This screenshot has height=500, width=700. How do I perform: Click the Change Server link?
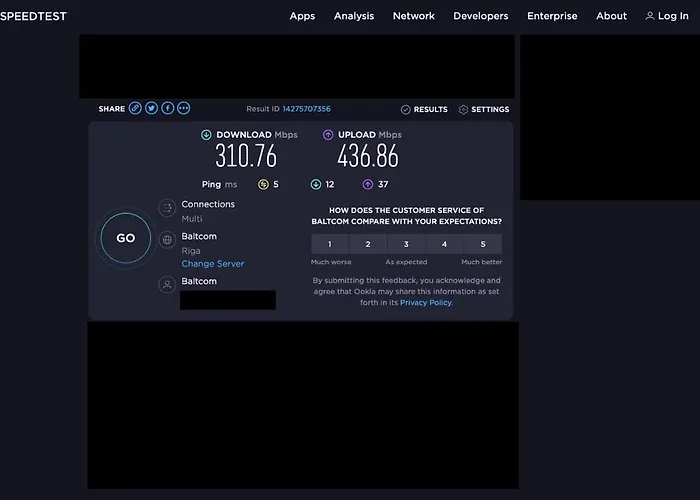(x=212, y=264)
